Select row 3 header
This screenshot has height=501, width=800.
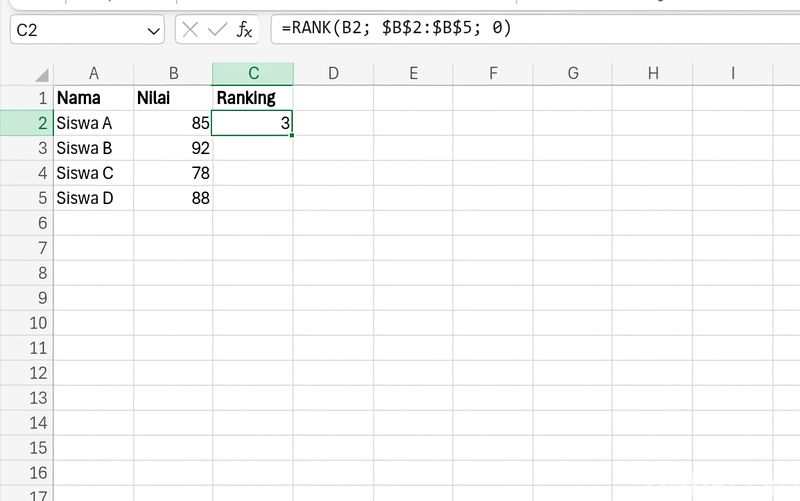click(27, 148)
